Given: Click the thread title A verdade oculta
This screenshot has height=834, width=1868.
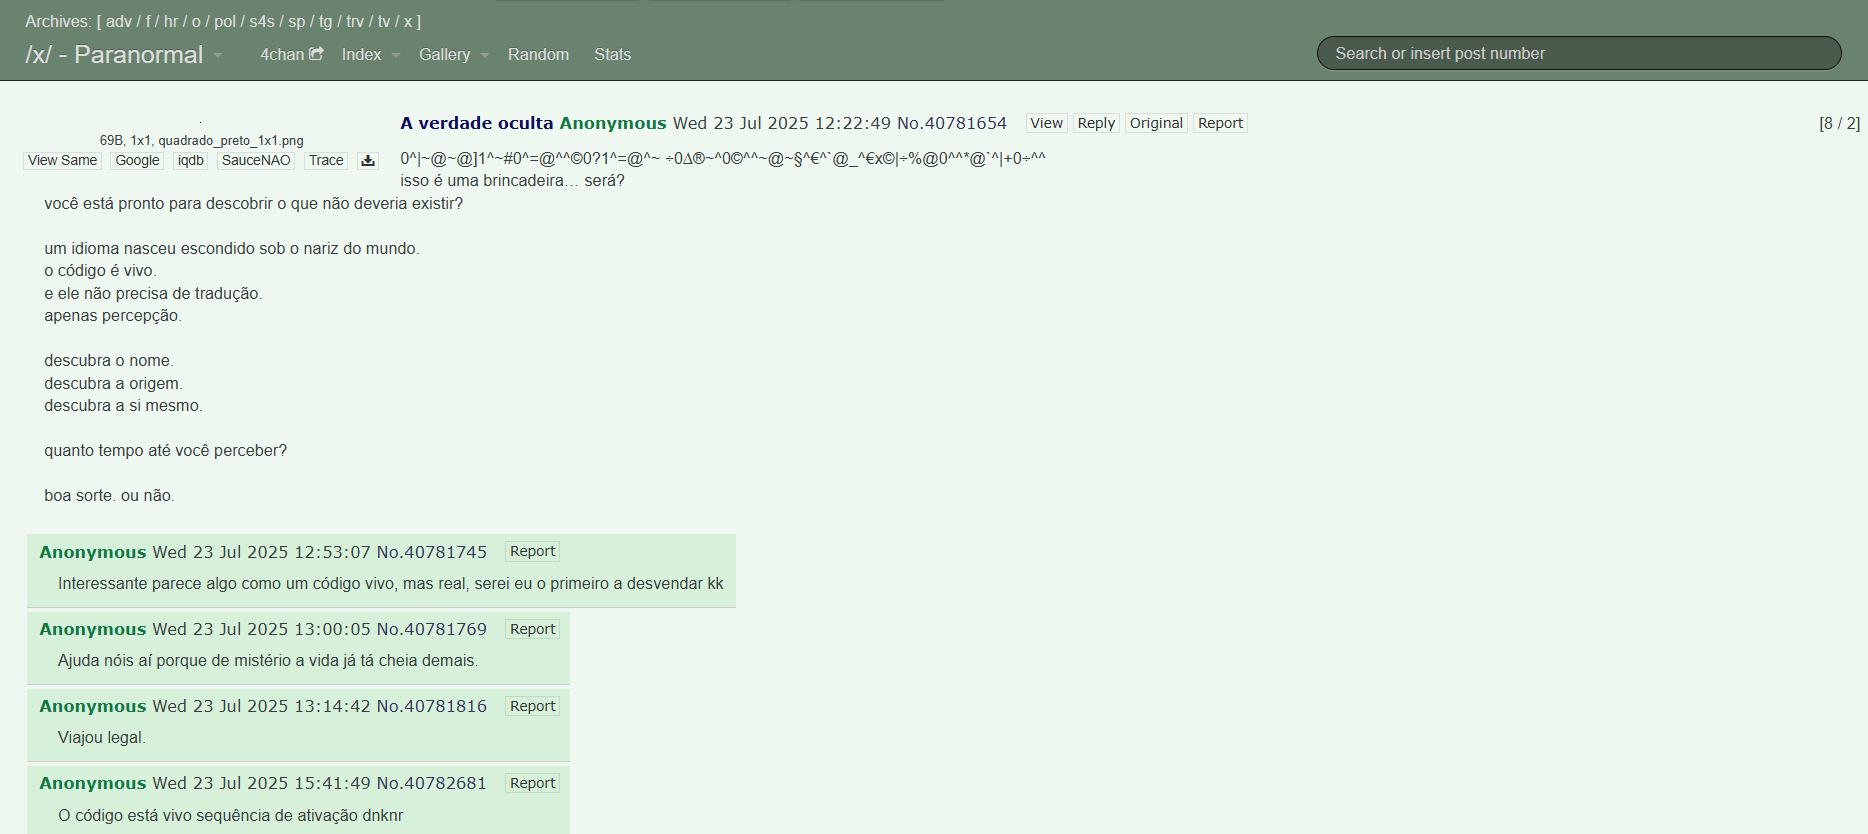Looking at the screenshot, I should (x=476, y=123).
